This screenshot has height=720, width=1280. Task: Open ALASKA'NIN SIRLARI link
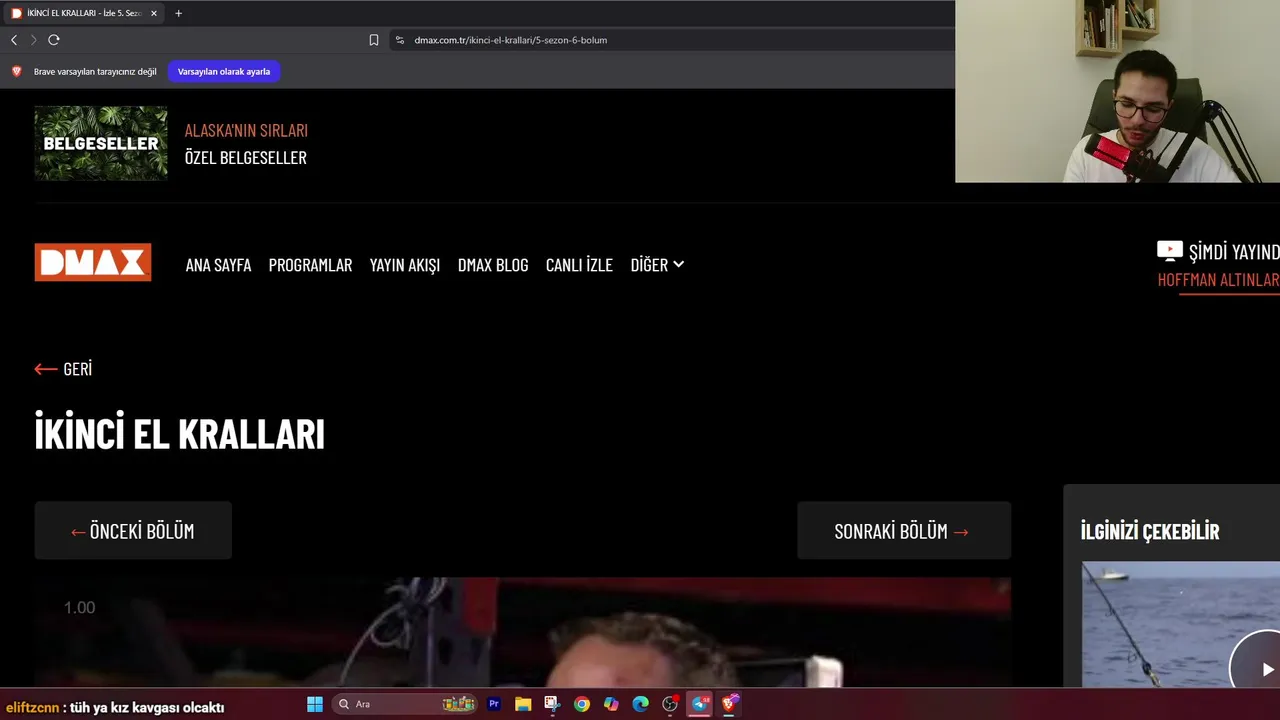246,130
